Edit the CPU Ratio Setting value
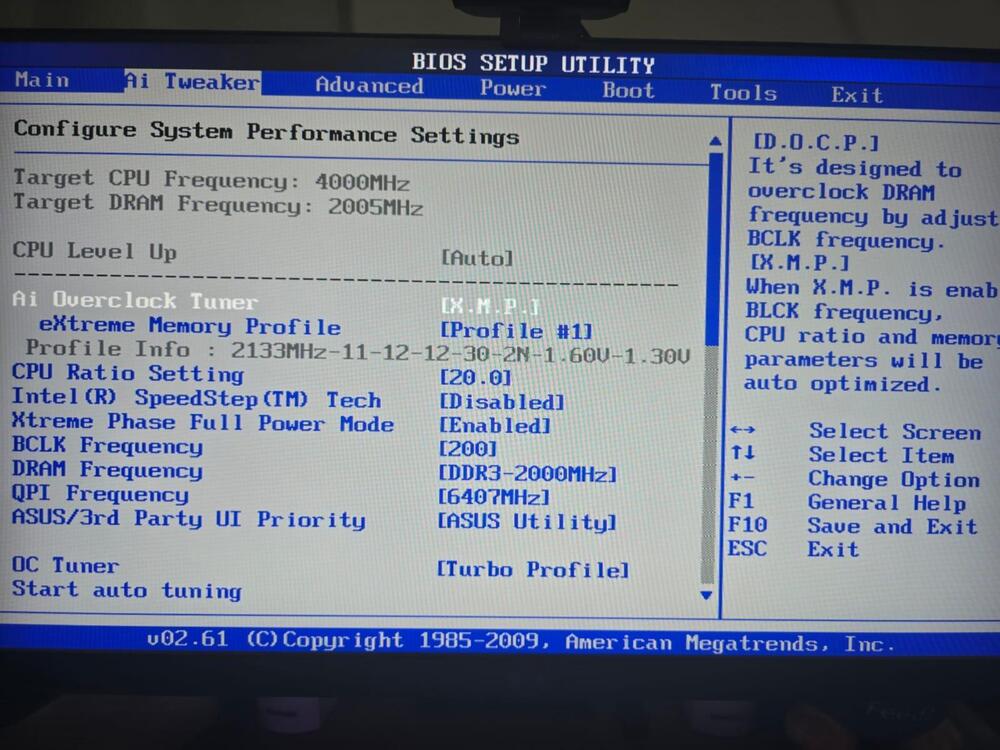 tap(475, 378)
